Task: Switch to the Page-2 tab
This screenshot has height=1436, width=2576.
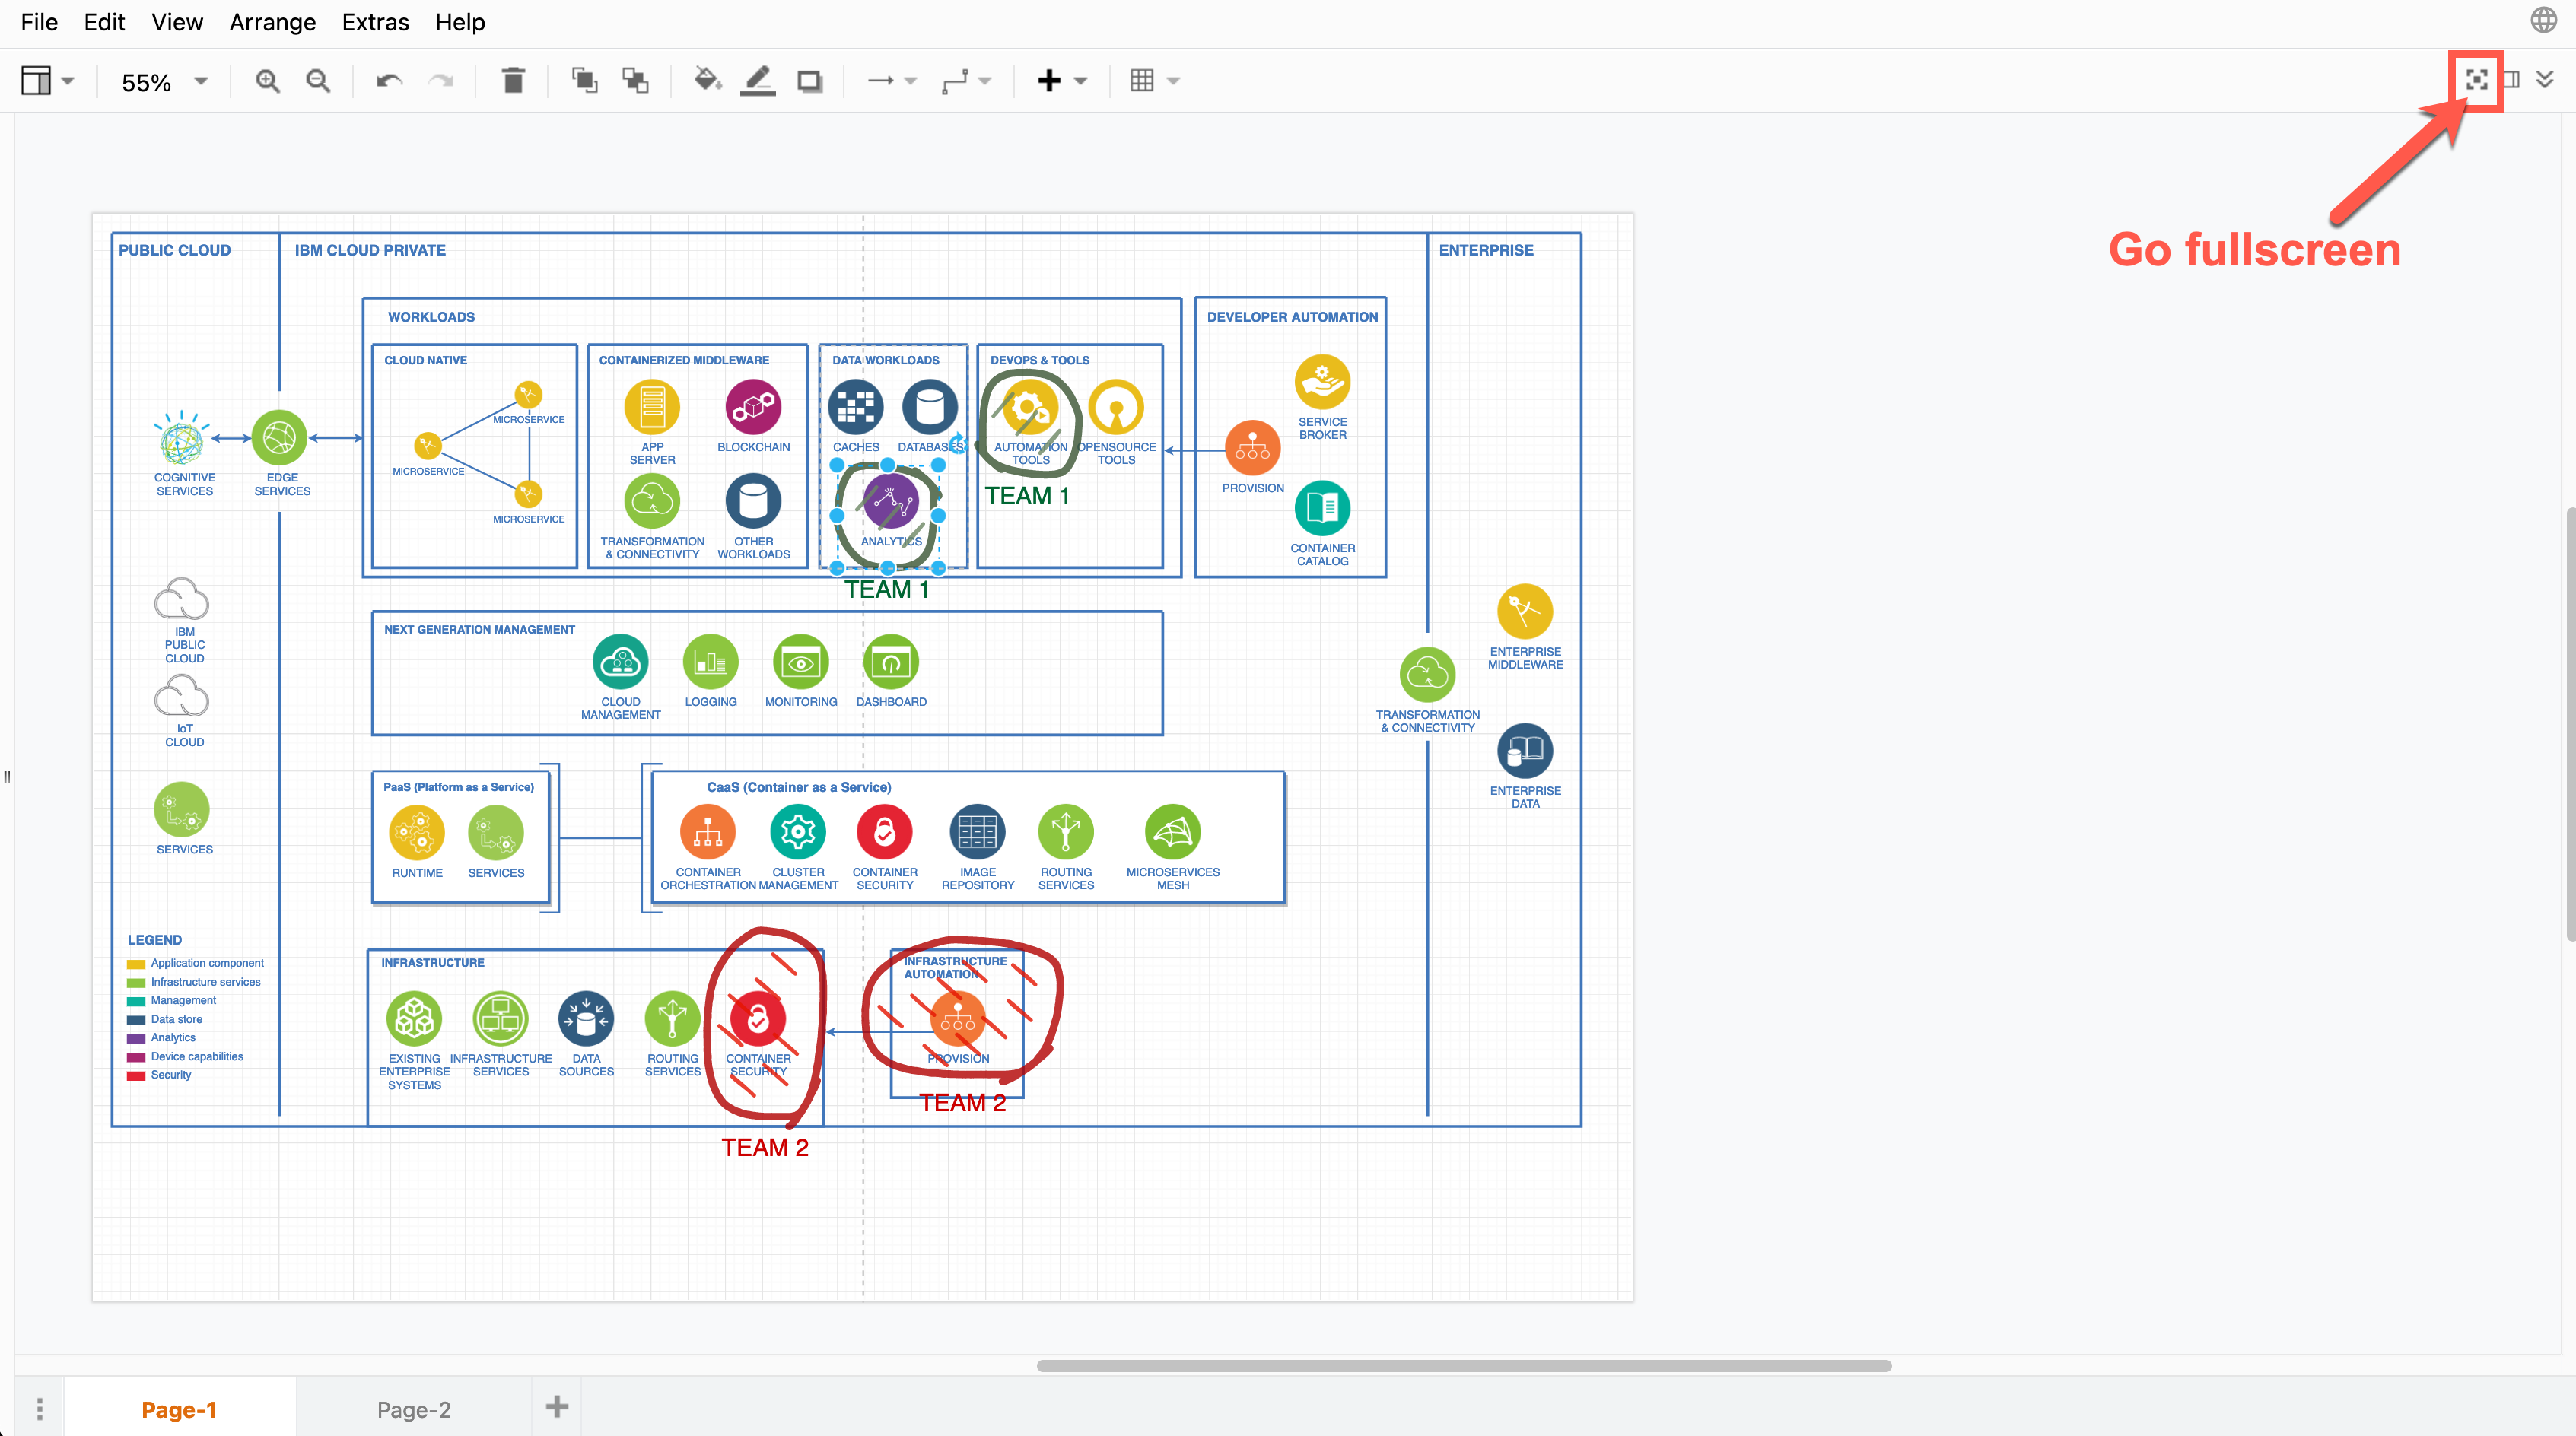Action: click(x=414, y=1409)
